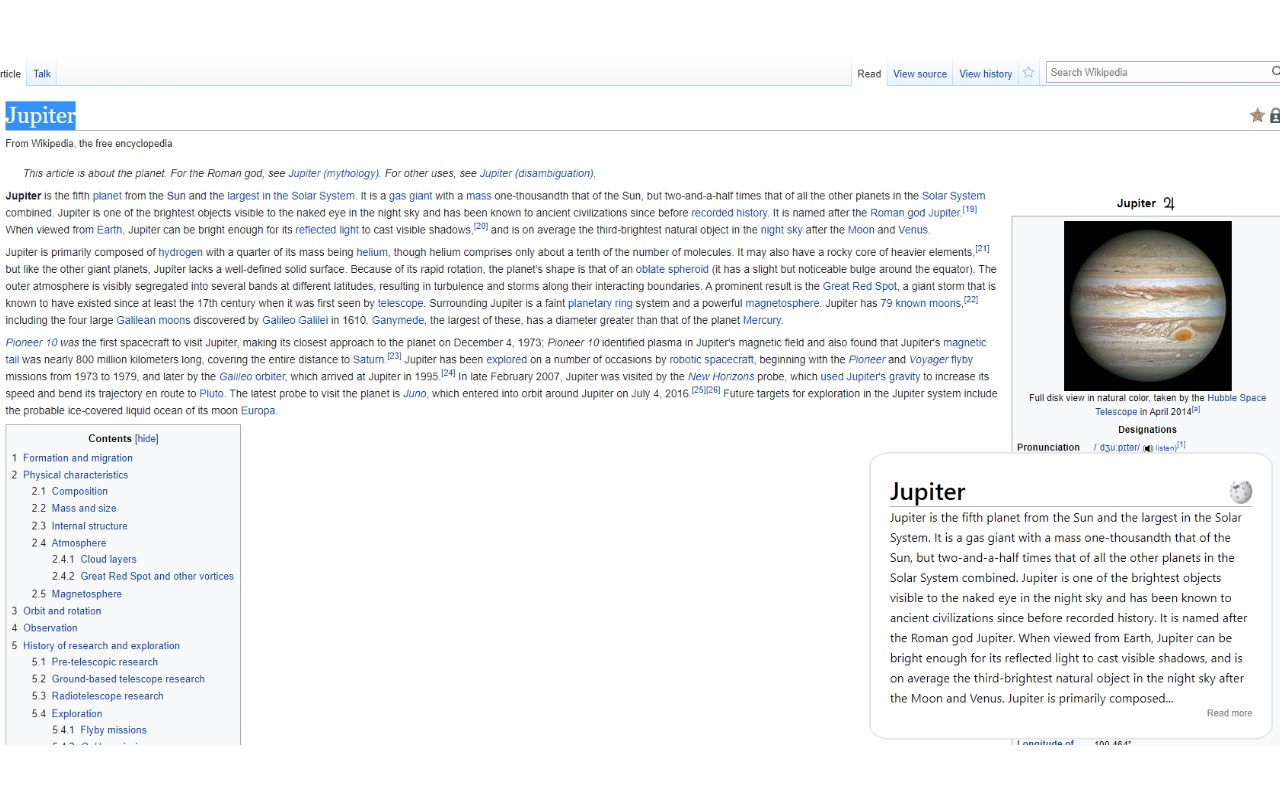Jump to 2.5 Magnetosphere in the contents

pyautogui.click(x=87, y=594)
